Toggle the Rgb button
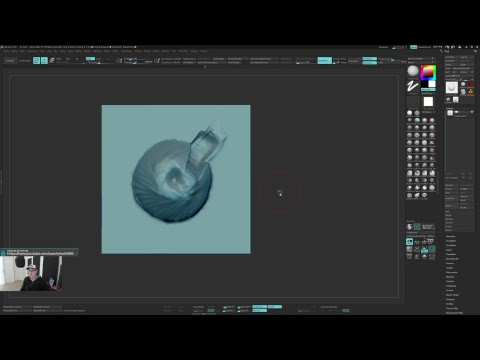 [x=68, y=59]
